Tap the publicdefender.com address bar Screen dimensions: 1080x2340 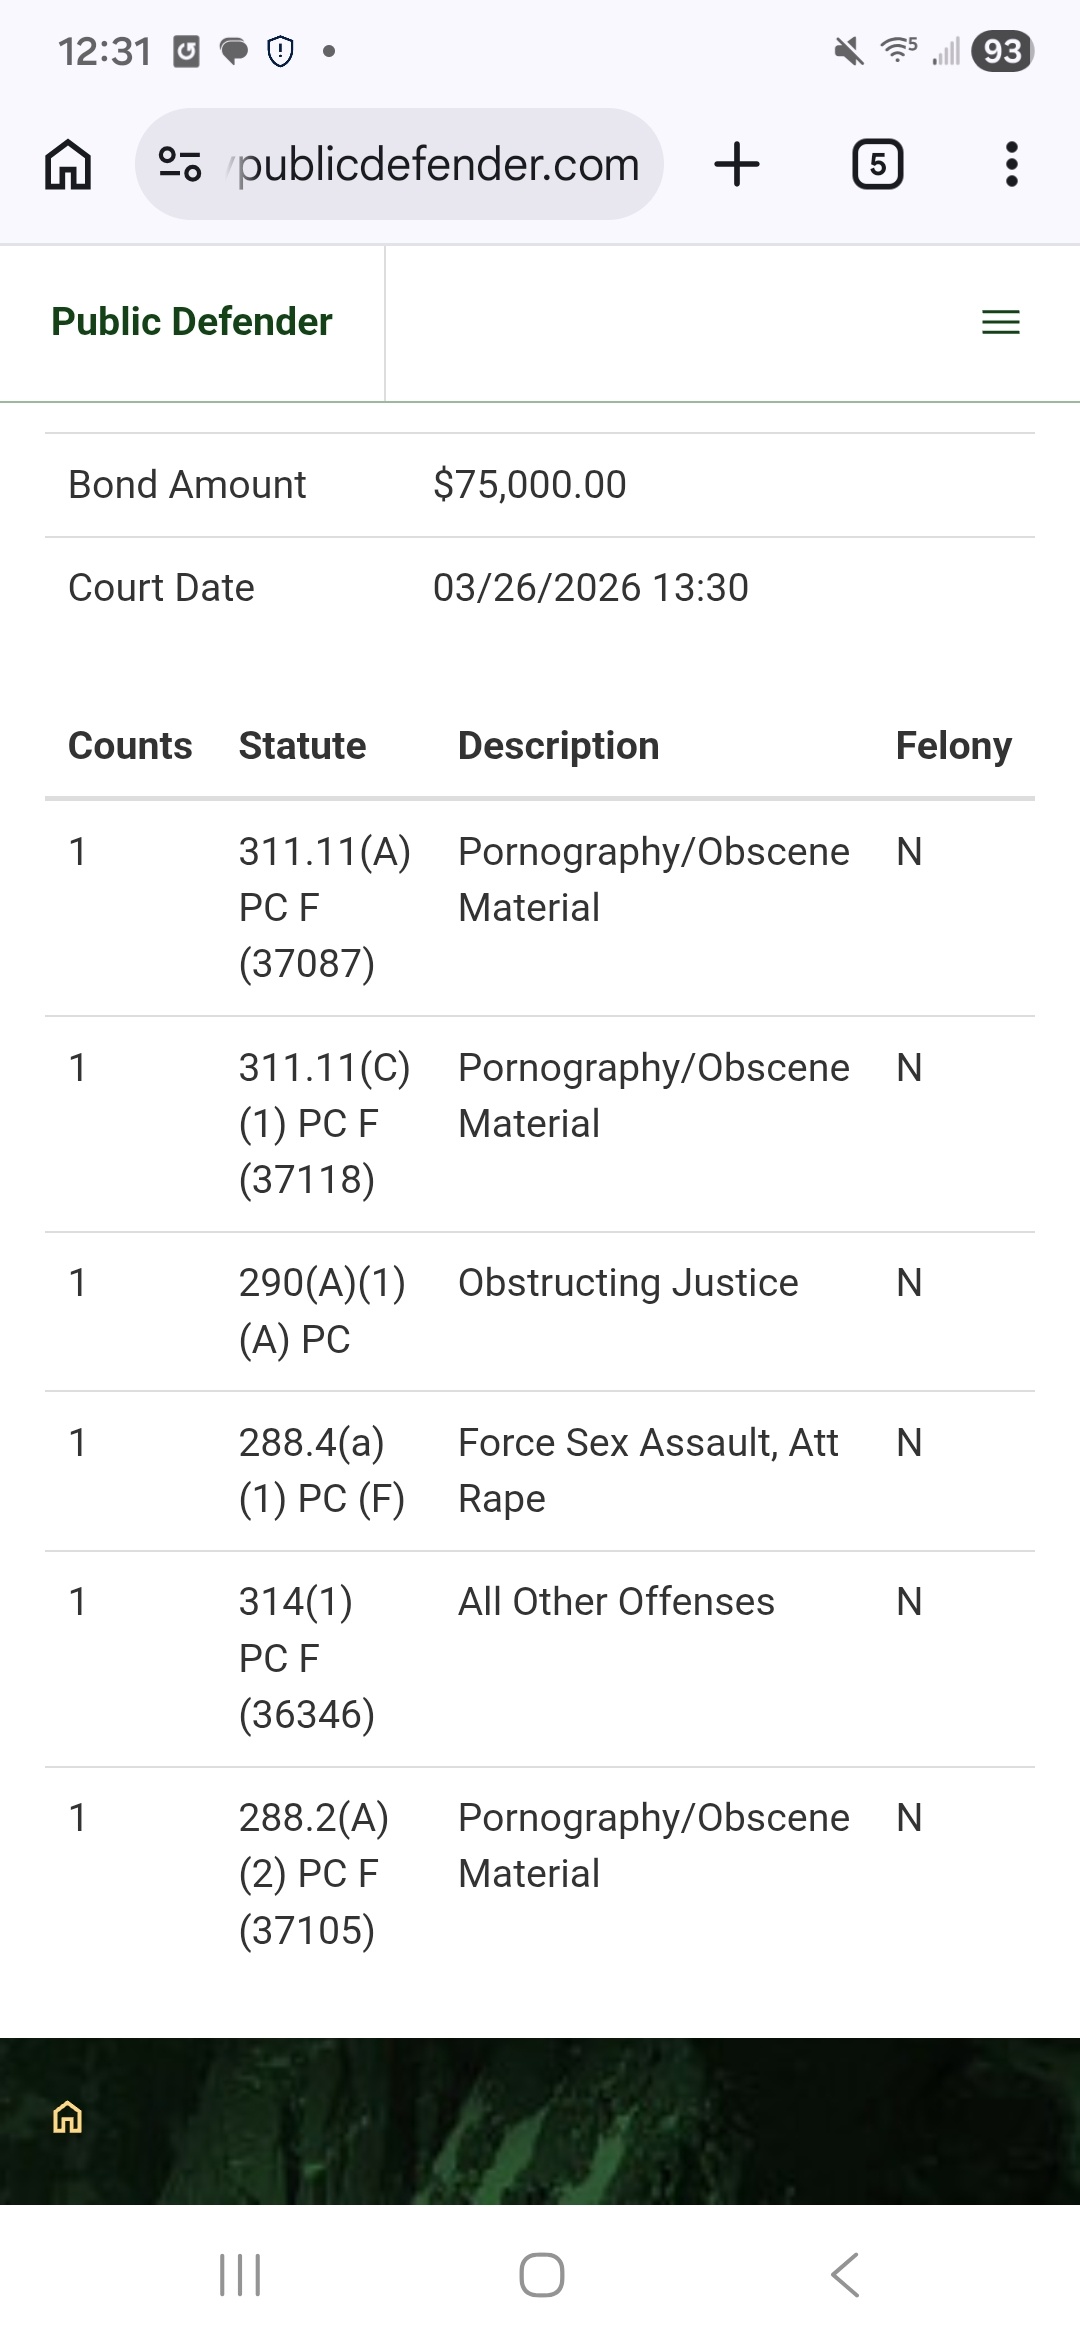tap(438, 164)
